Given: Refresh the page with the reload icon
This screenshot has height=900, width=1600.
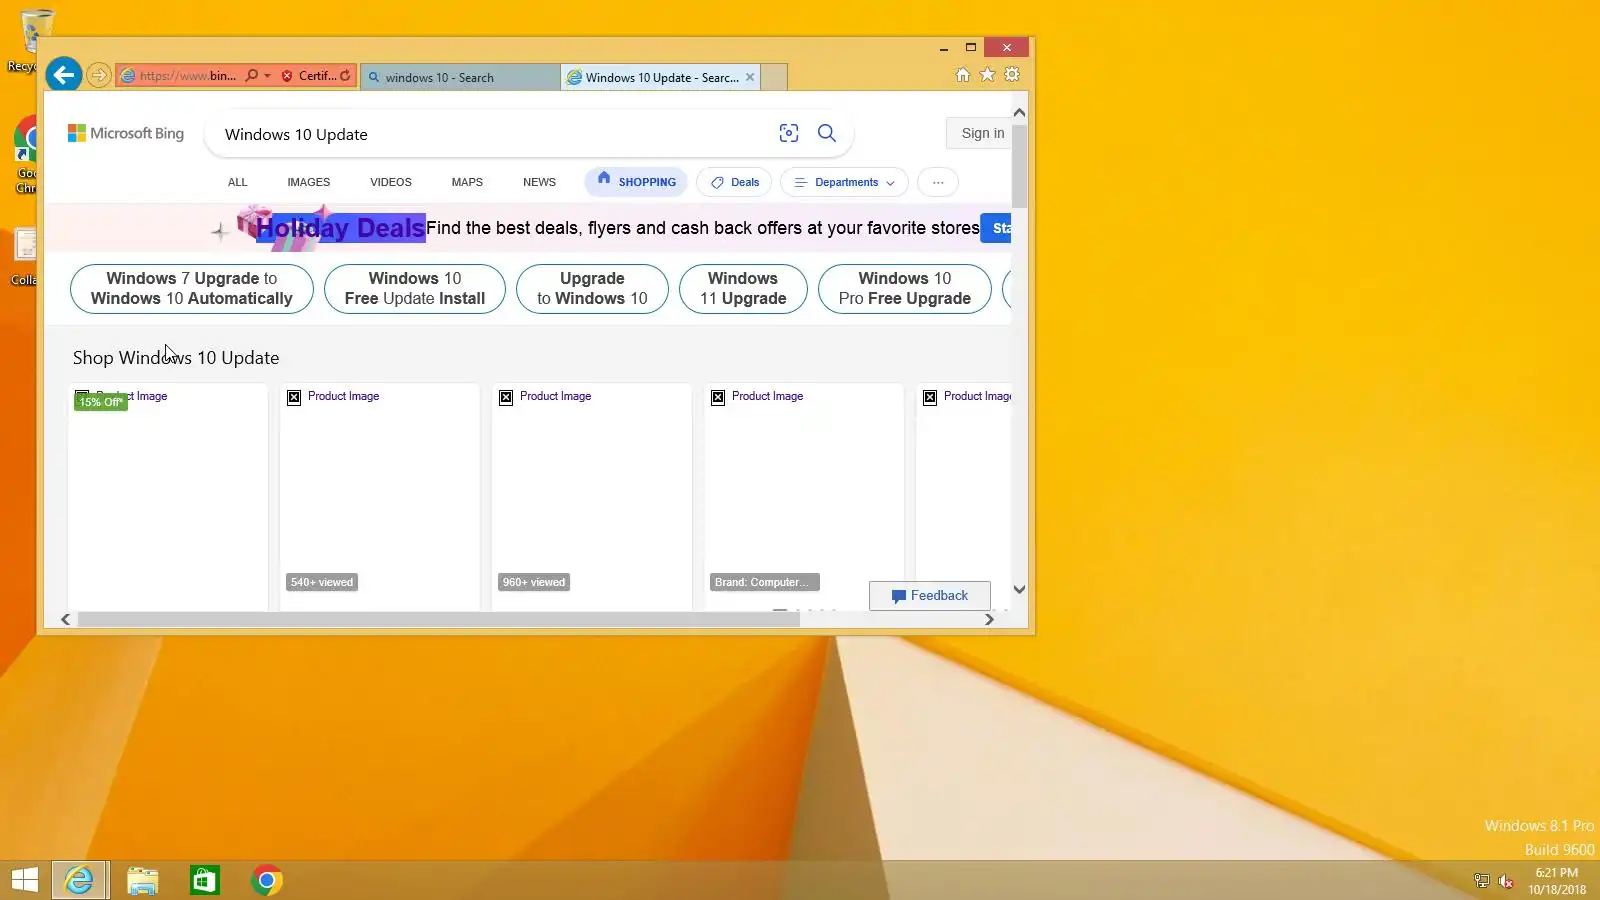Looking at the screenshot, I should pos(345,75).
